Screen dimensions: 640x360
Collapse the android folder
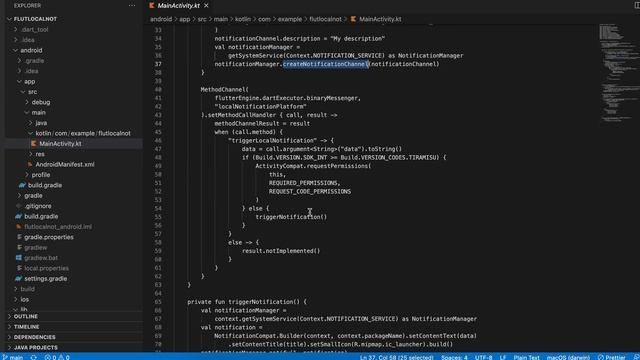point(31,50)
